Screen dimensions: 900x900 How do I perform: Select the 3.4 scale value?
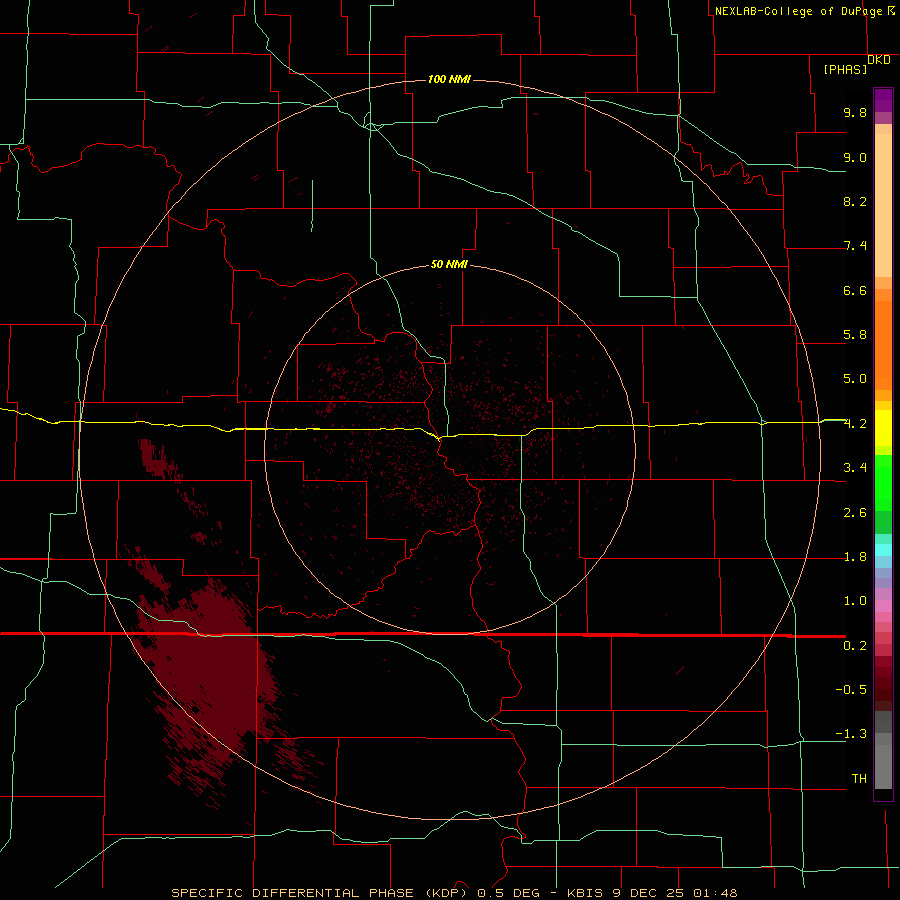[855, 468]
